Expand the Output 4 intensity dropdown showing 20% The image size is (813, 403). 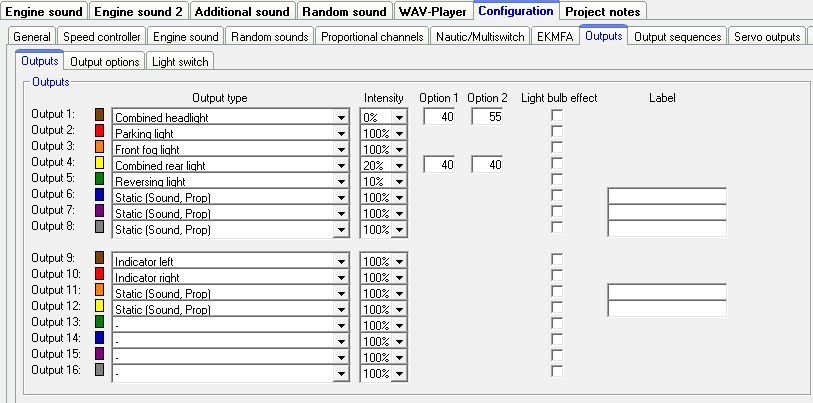(400, 165)
